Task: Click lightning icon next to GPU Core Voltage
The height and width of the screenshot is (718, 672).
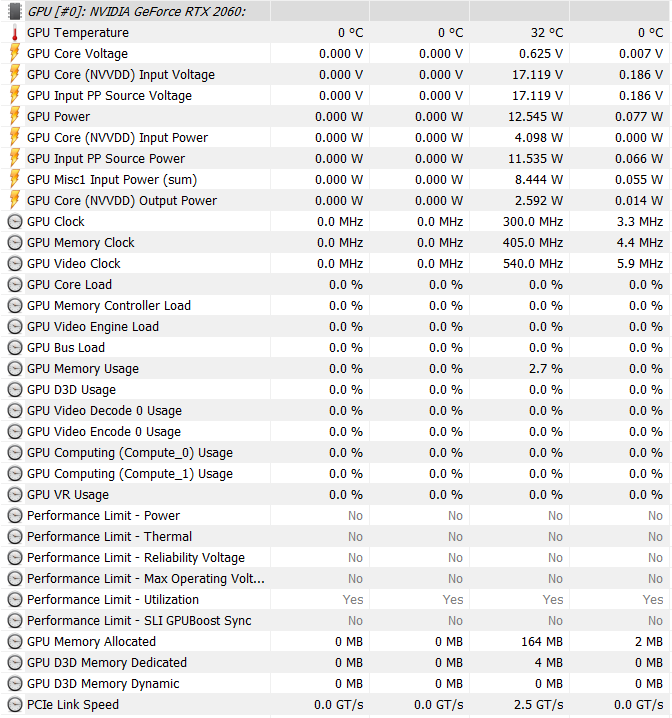Action: click(15, 54)
